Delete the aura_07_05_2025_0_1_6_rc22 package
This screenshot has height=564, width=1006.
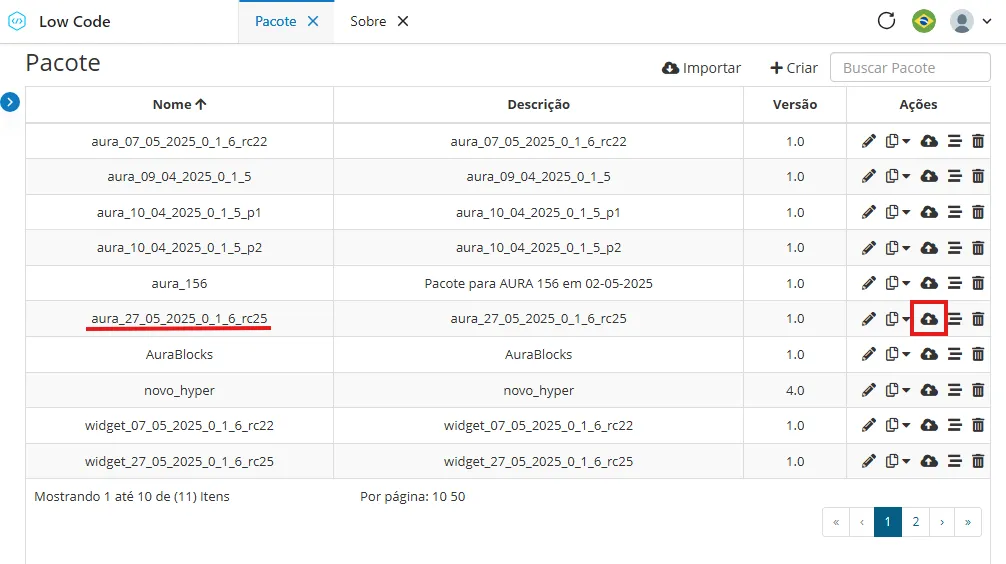[978, 141]
